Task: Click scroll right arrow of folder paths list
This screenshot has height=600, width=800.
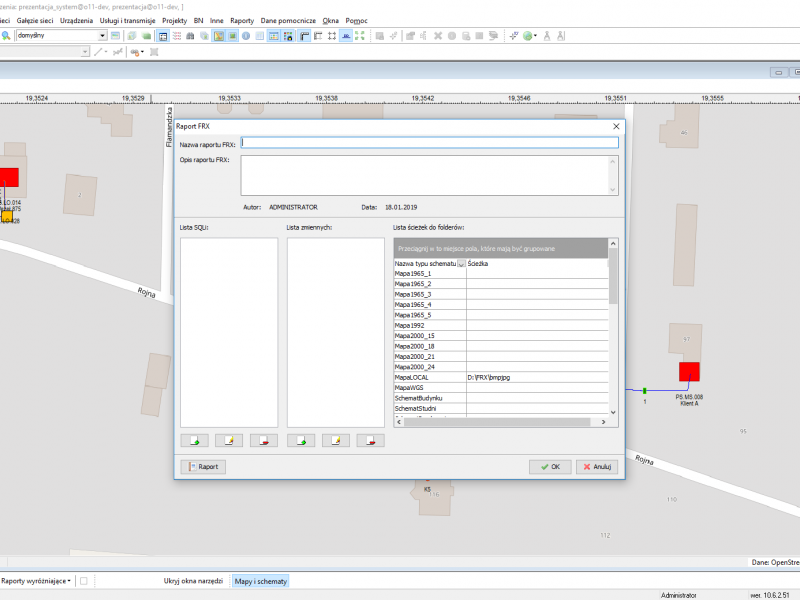Action: [604, 422]
